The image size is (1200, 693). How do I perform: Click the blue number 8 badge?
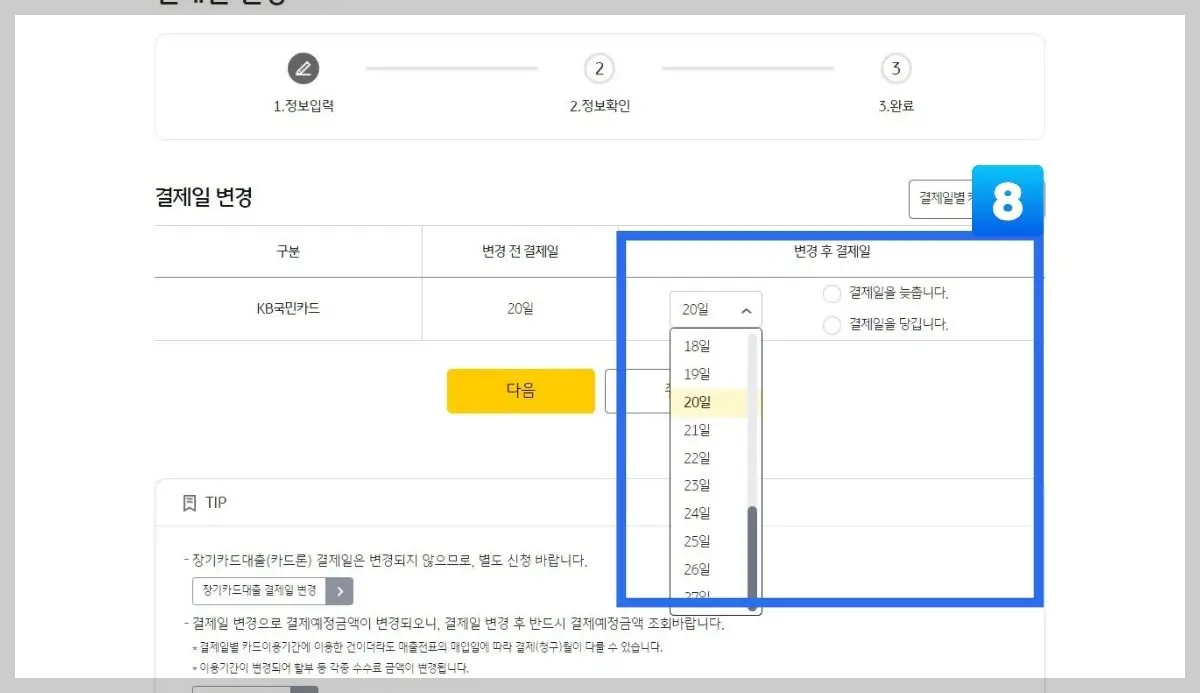(1008, 199)
